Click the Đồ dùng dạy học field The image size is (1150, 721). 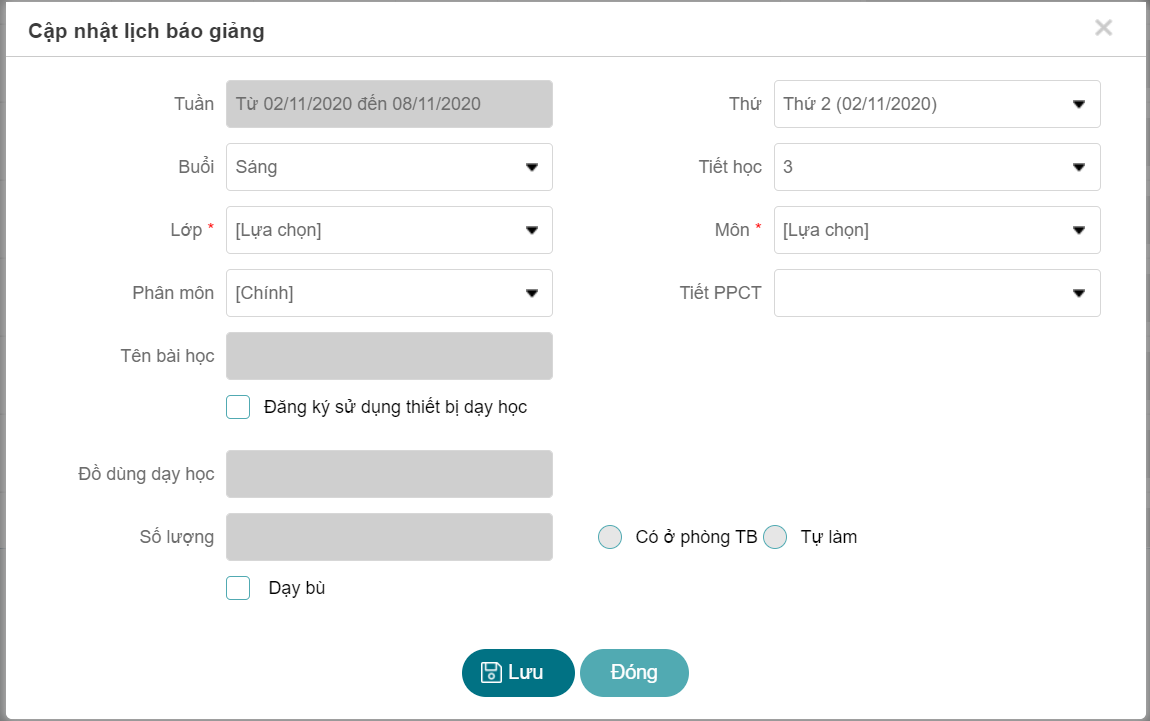point(389,474)
